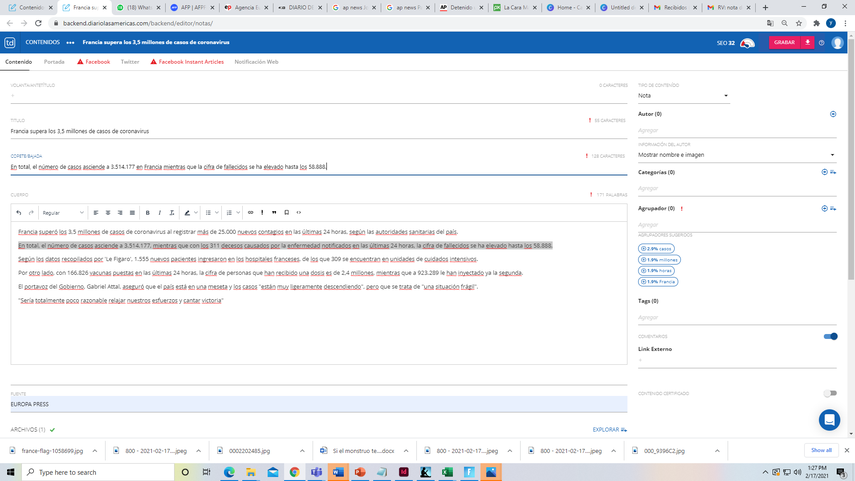
Task: Open the Regular paragraph style dropdown
Action: 64,212
